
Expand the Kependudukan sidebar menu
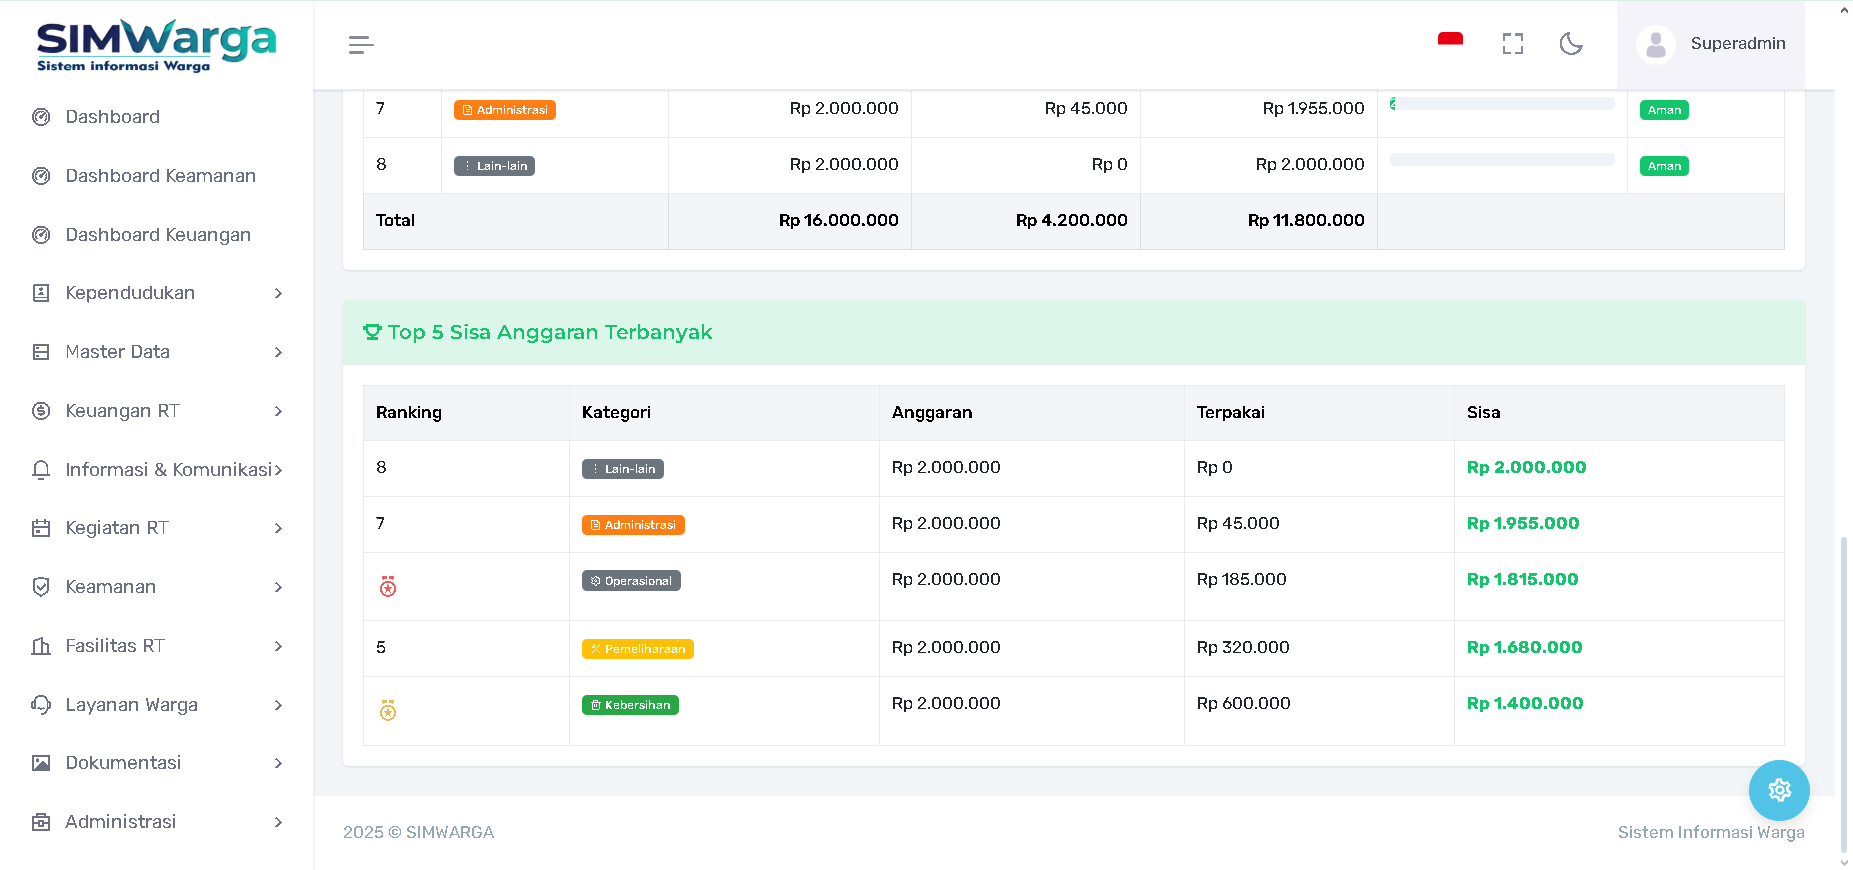tap(157, 293)
